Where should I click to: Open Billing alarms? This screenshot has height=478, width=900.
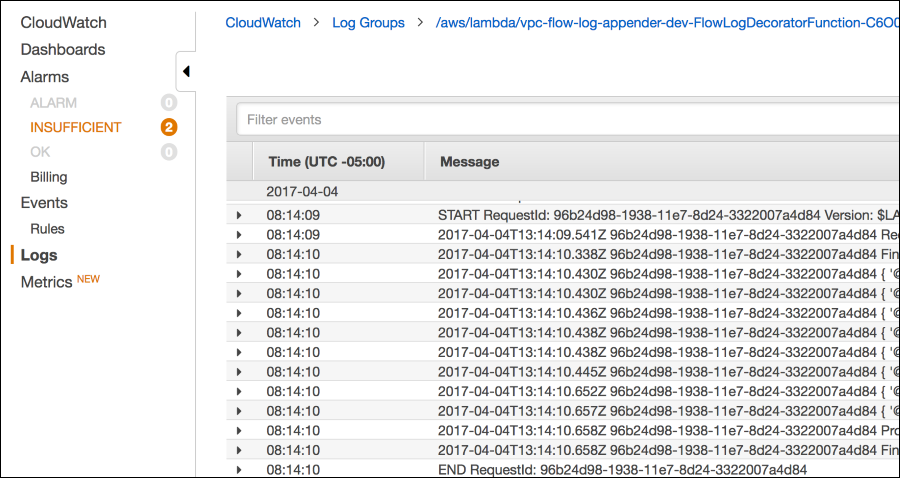tap(49, 177)
